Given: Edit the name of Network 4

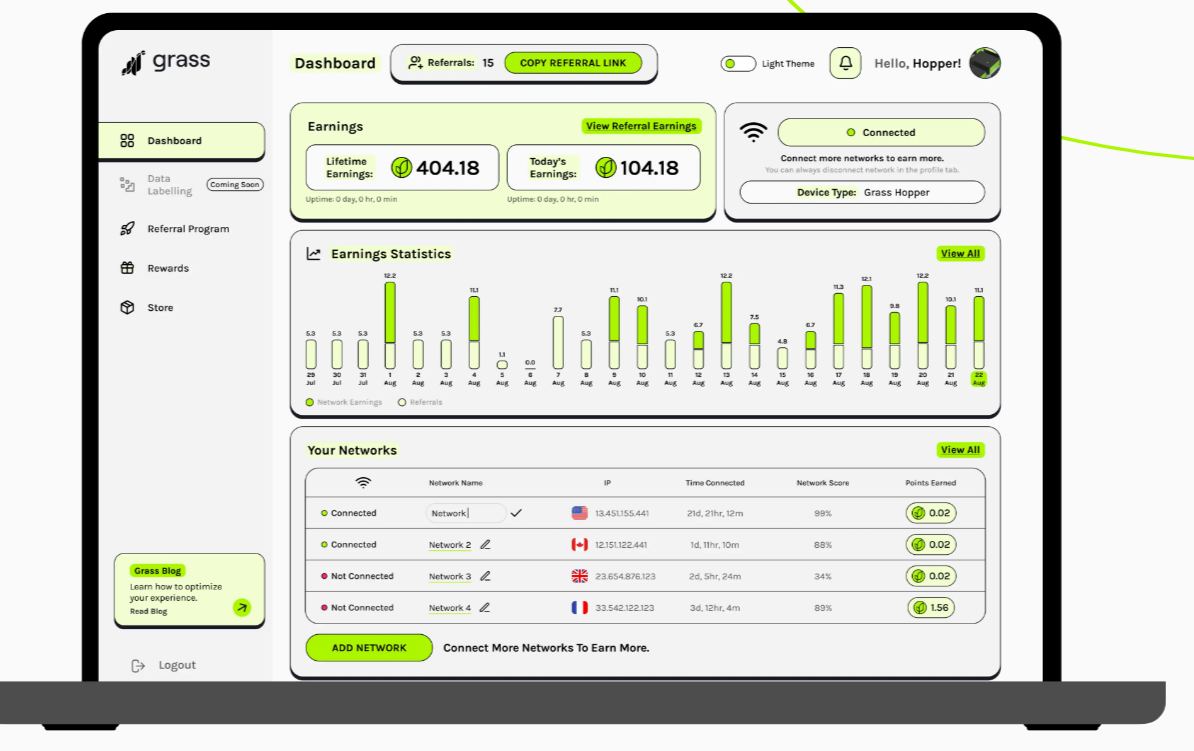Looking at the screenshot, I should [485, 608].
